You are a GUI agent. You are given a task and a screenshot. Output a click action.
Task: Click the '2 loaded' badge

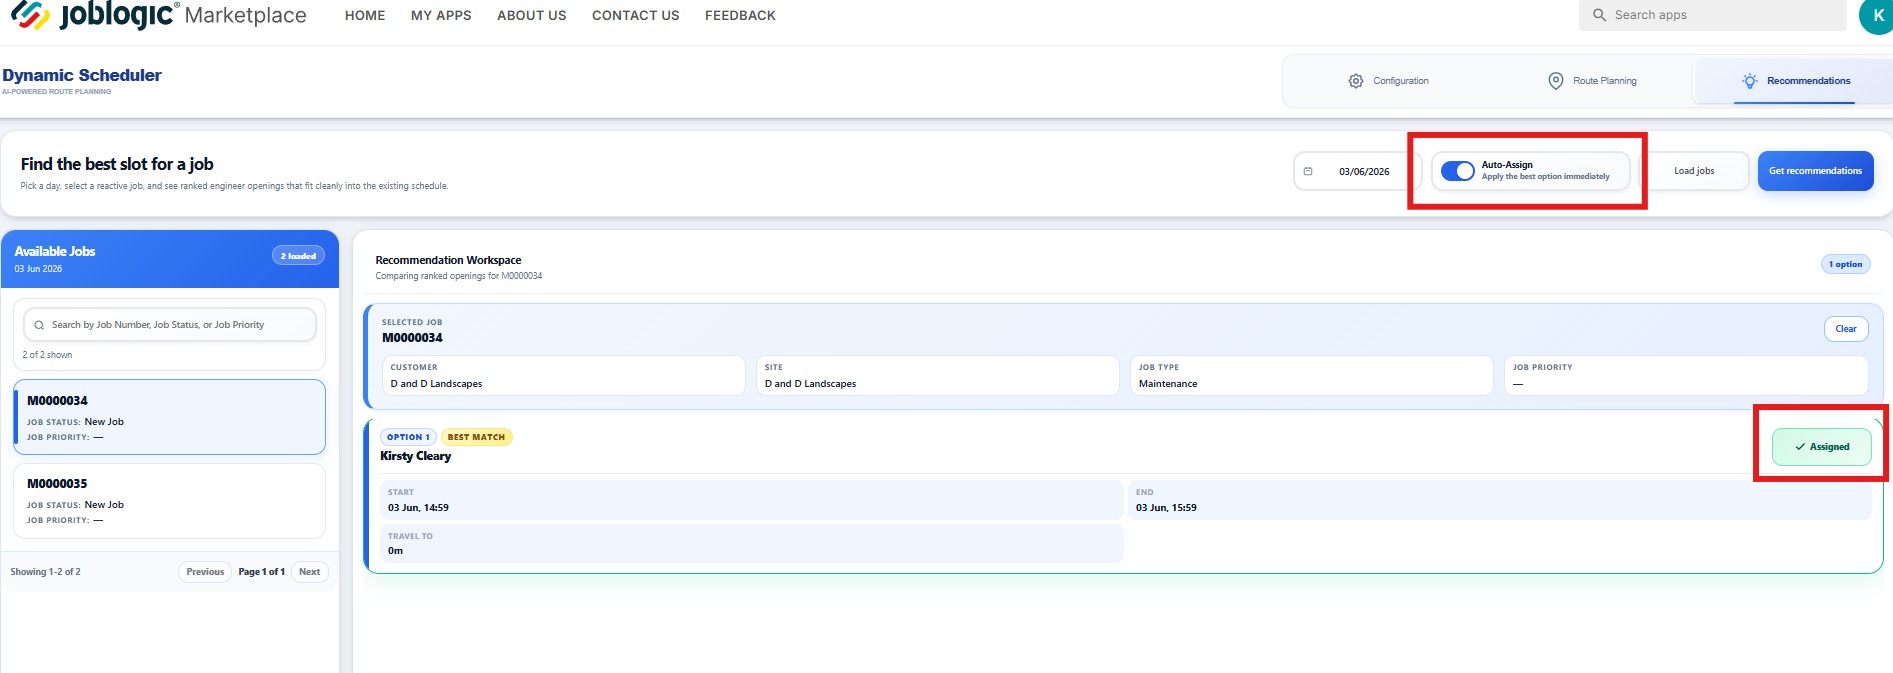(298, 256)
